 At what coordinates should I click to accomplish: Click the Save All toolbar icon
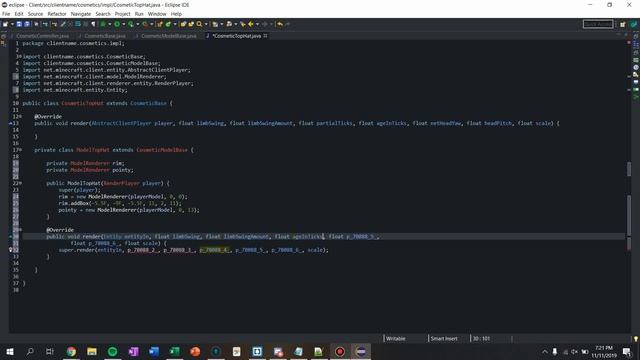point(27,24)
